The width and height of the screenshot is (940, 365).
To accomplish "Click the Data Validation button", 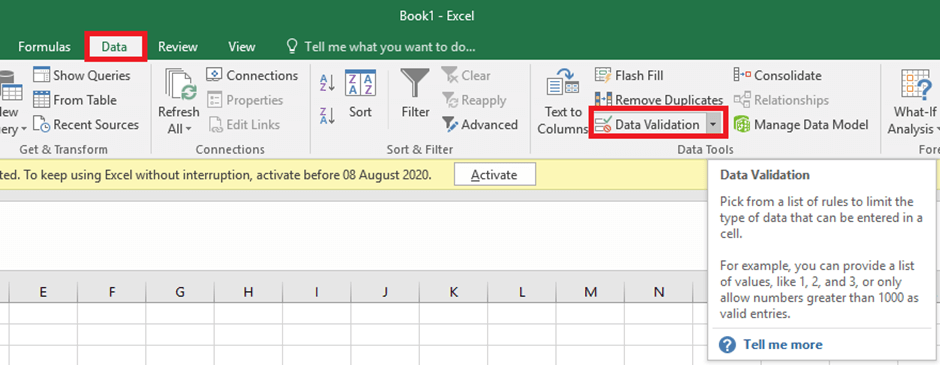I will (648, 125).
